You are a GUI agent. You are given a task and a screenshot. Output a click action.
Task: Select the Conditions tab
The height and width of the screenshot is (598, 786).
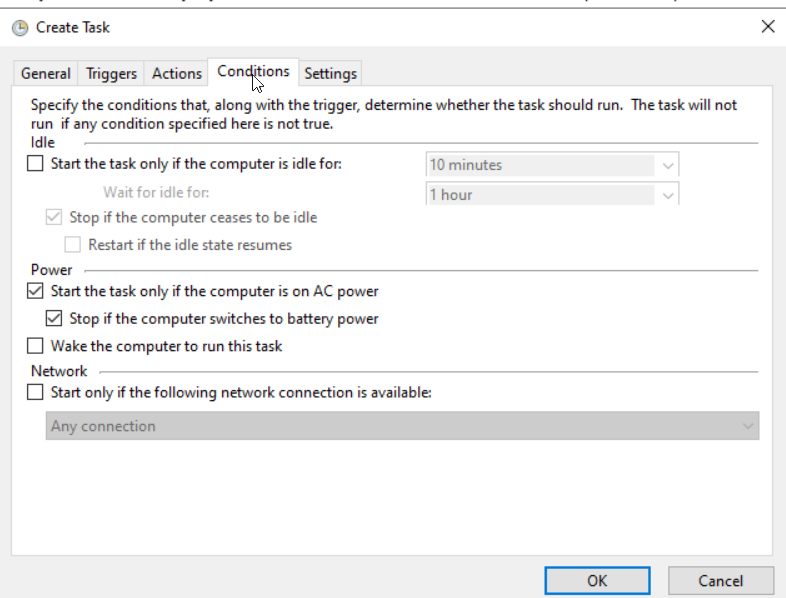pyautogui.click(x=253, y=72)
